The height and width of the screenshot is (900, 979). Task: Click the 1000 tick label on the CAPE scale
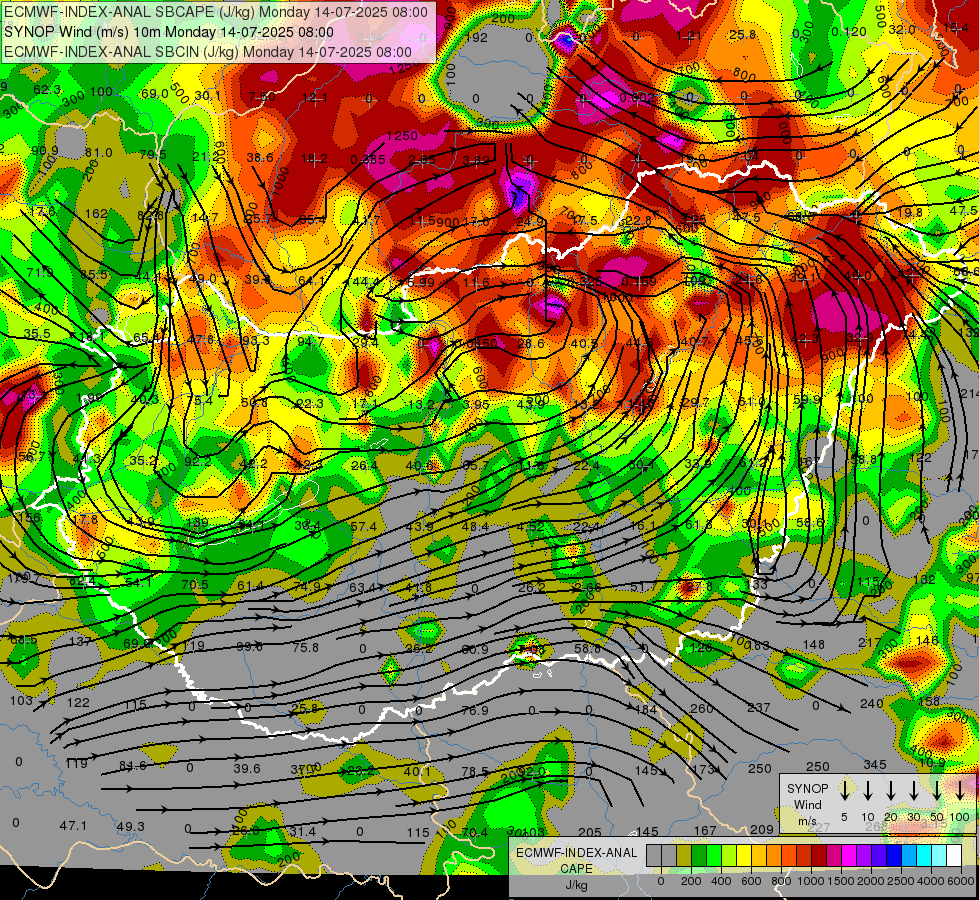pos(811,881)
